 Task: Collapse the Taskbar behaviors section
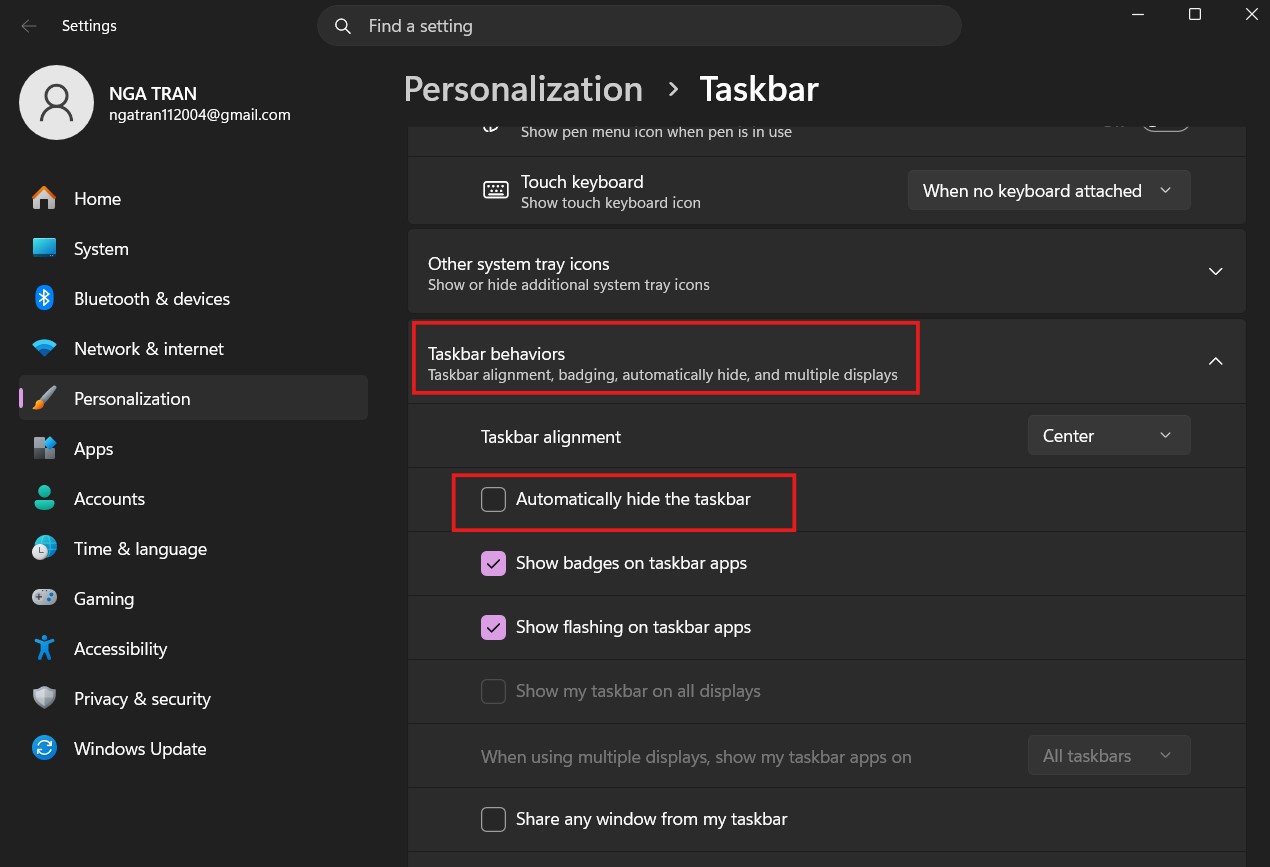coord(1215,362)
